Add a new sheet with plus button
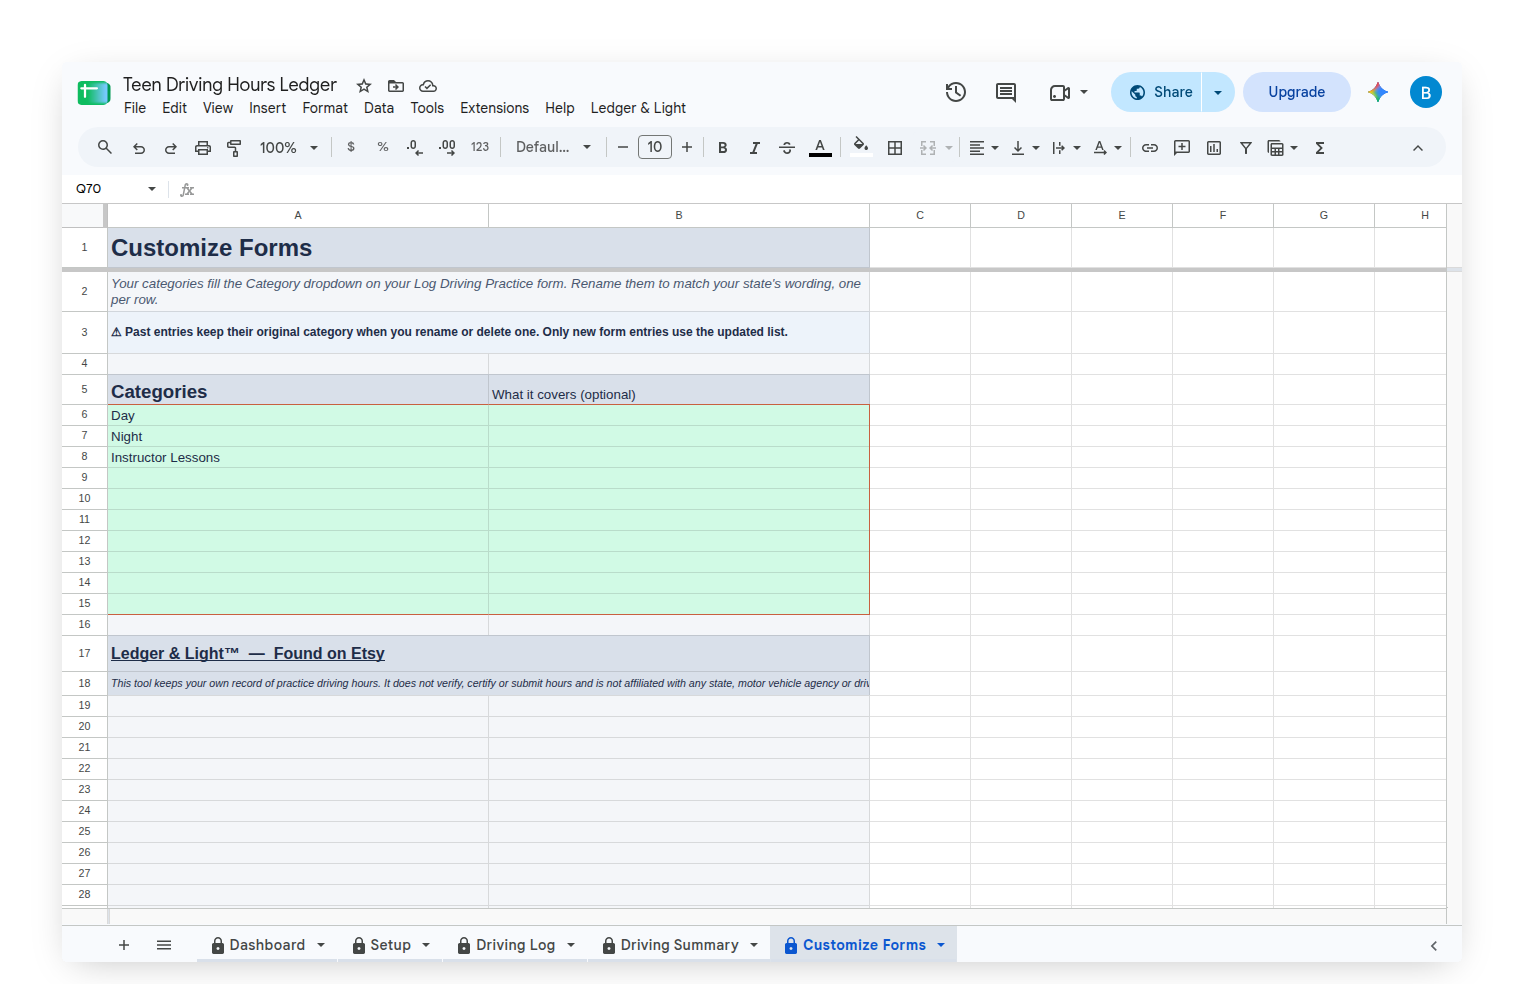This screenshot has height=984, width=1524. [124, 945]
